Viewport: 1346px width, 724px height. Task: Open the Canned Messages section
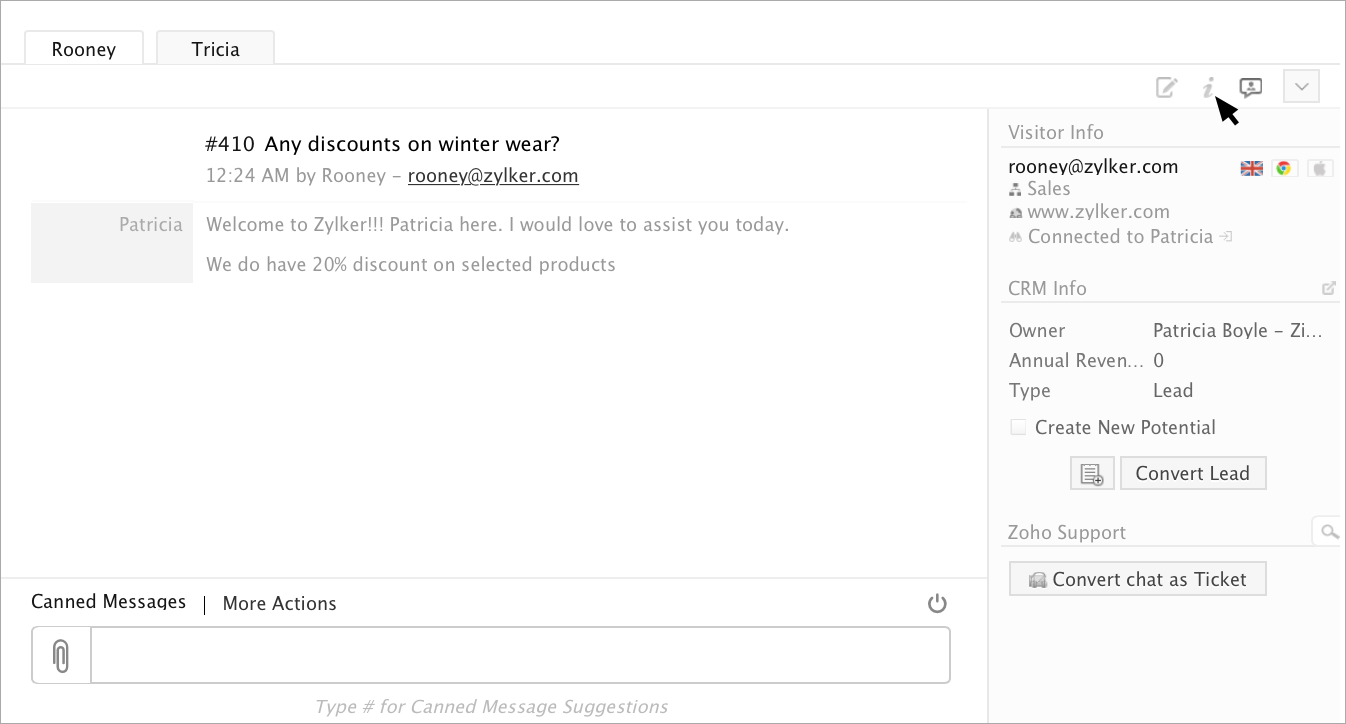pos(108,602)
